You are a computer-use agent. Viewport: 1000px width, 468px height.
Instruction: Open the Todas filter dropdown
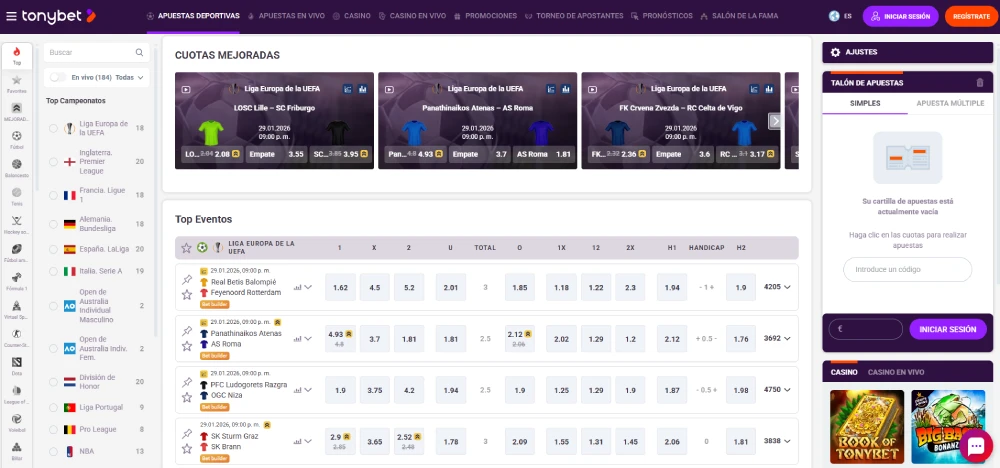click(129, 77)
